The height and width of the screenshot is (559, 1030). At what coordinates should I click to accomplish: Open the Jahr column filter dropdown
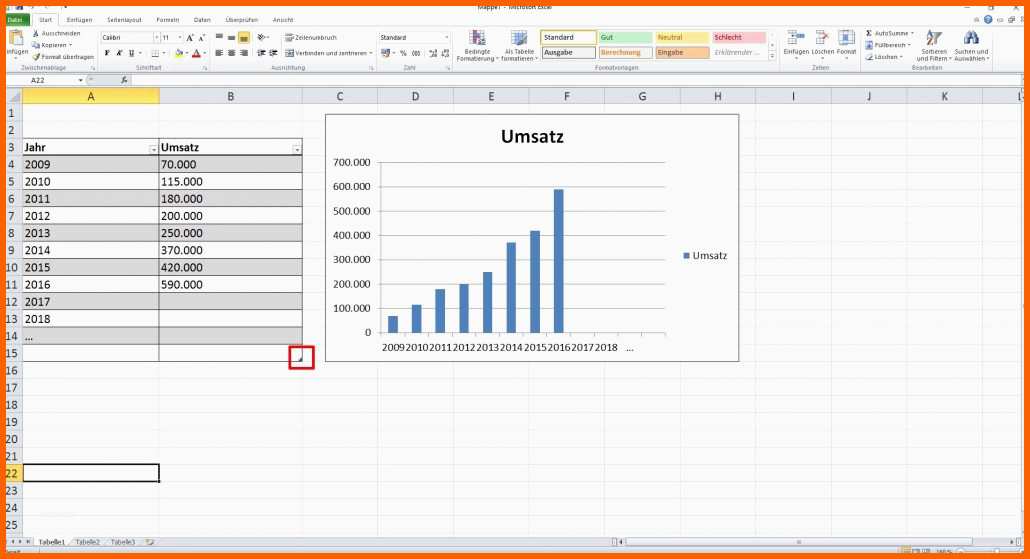pos(153,150)
